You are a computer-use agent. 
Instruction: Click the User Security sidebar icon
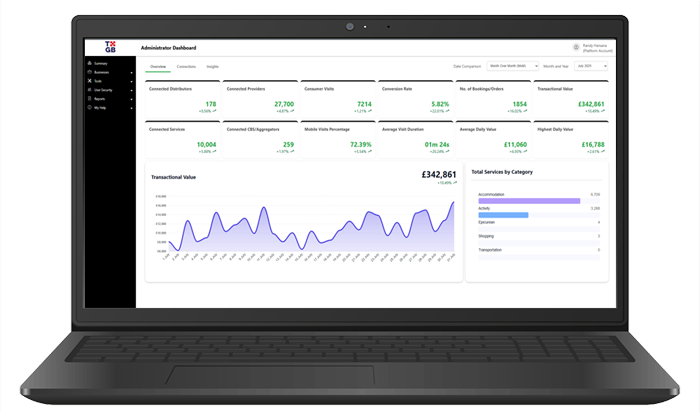click(89, 90)
